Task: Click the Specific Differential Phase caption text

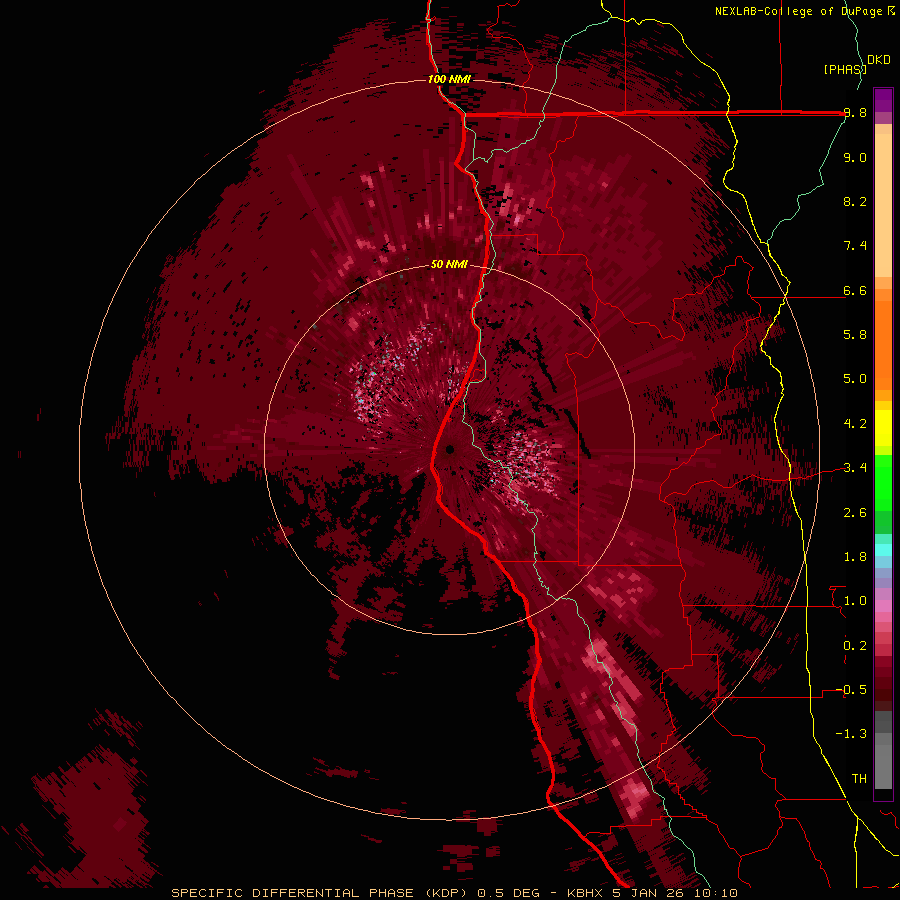Action: point(454,893)
